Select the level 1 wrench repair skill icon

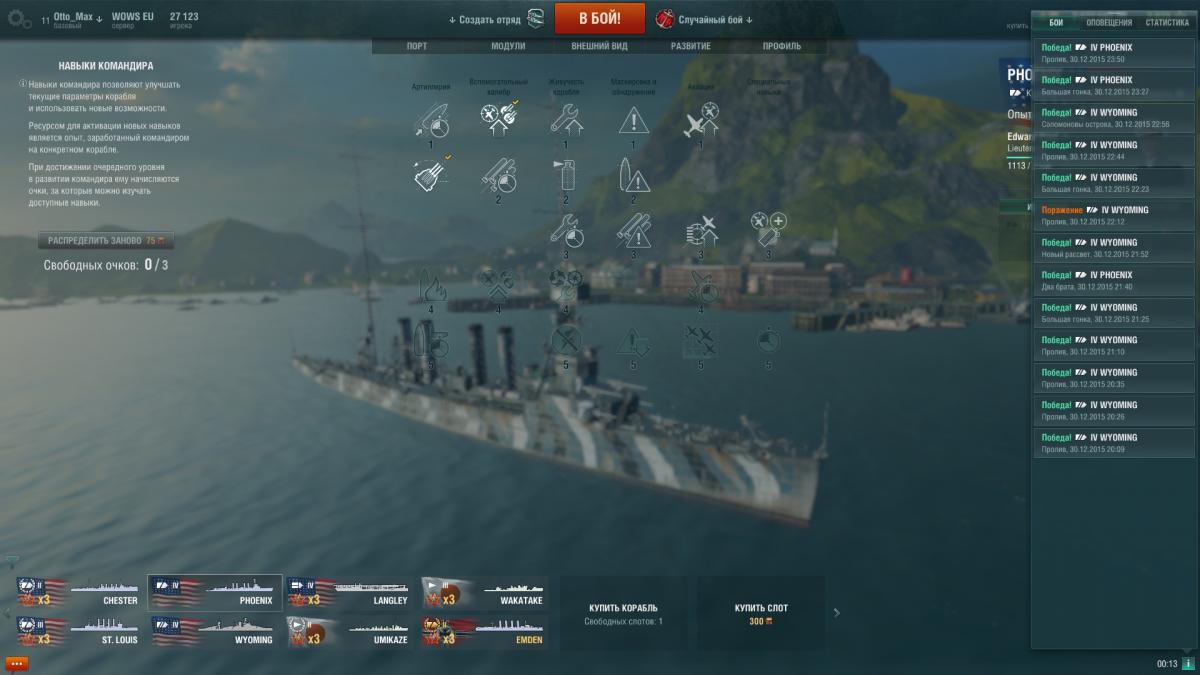(x=566, y=120)
